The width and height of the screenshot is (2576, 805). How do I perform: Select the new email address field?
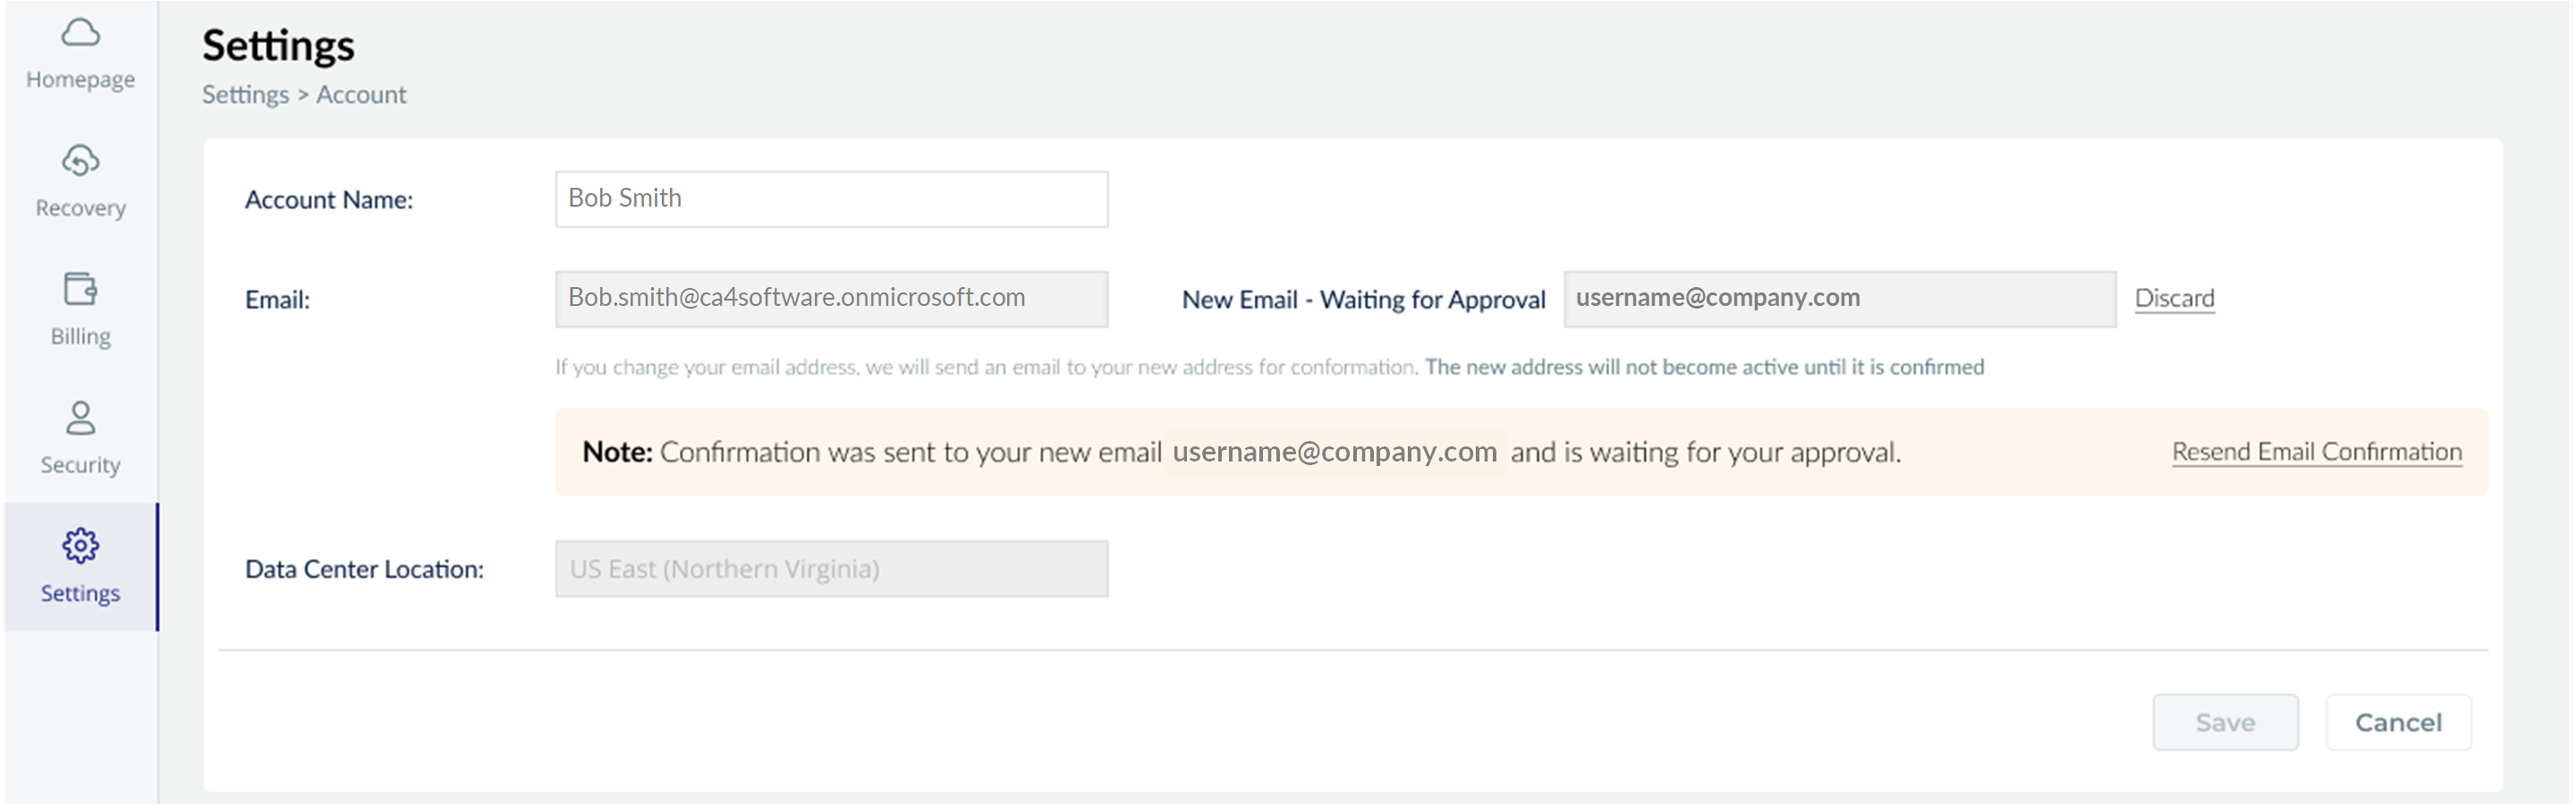(x=1839, y=297)
